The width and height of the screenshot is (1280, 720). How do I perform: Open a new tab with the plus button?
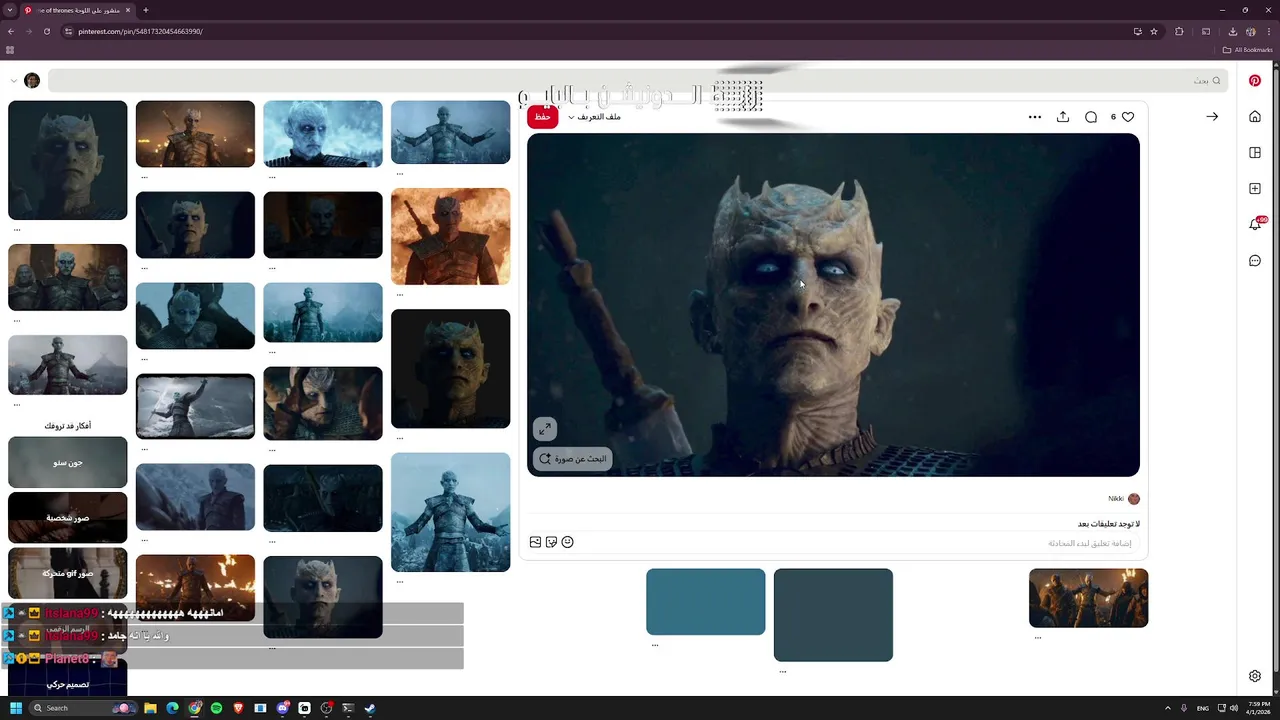click(x=146, y=10)
